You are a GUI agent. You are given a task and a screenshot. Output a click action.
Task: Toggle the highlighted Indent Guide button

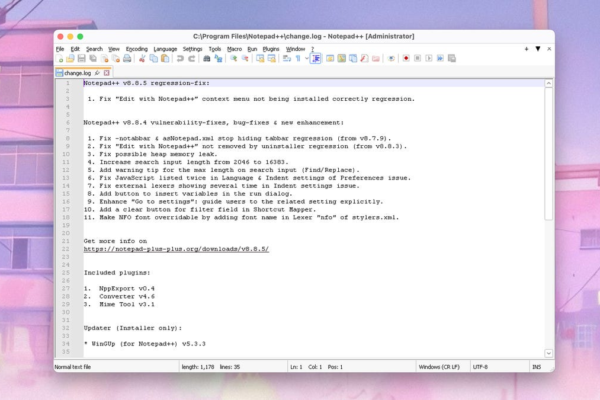point(316,59)
